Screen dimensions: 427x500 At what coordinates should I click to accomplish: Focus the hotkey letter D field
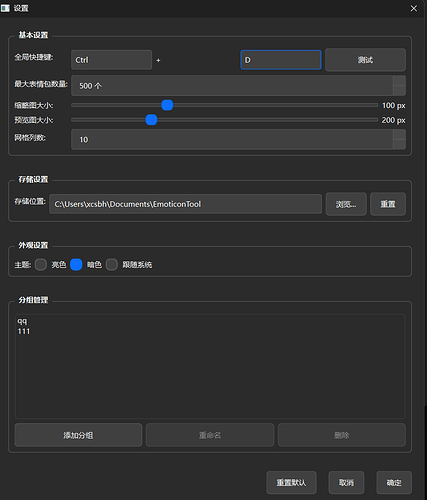[281, 60]
